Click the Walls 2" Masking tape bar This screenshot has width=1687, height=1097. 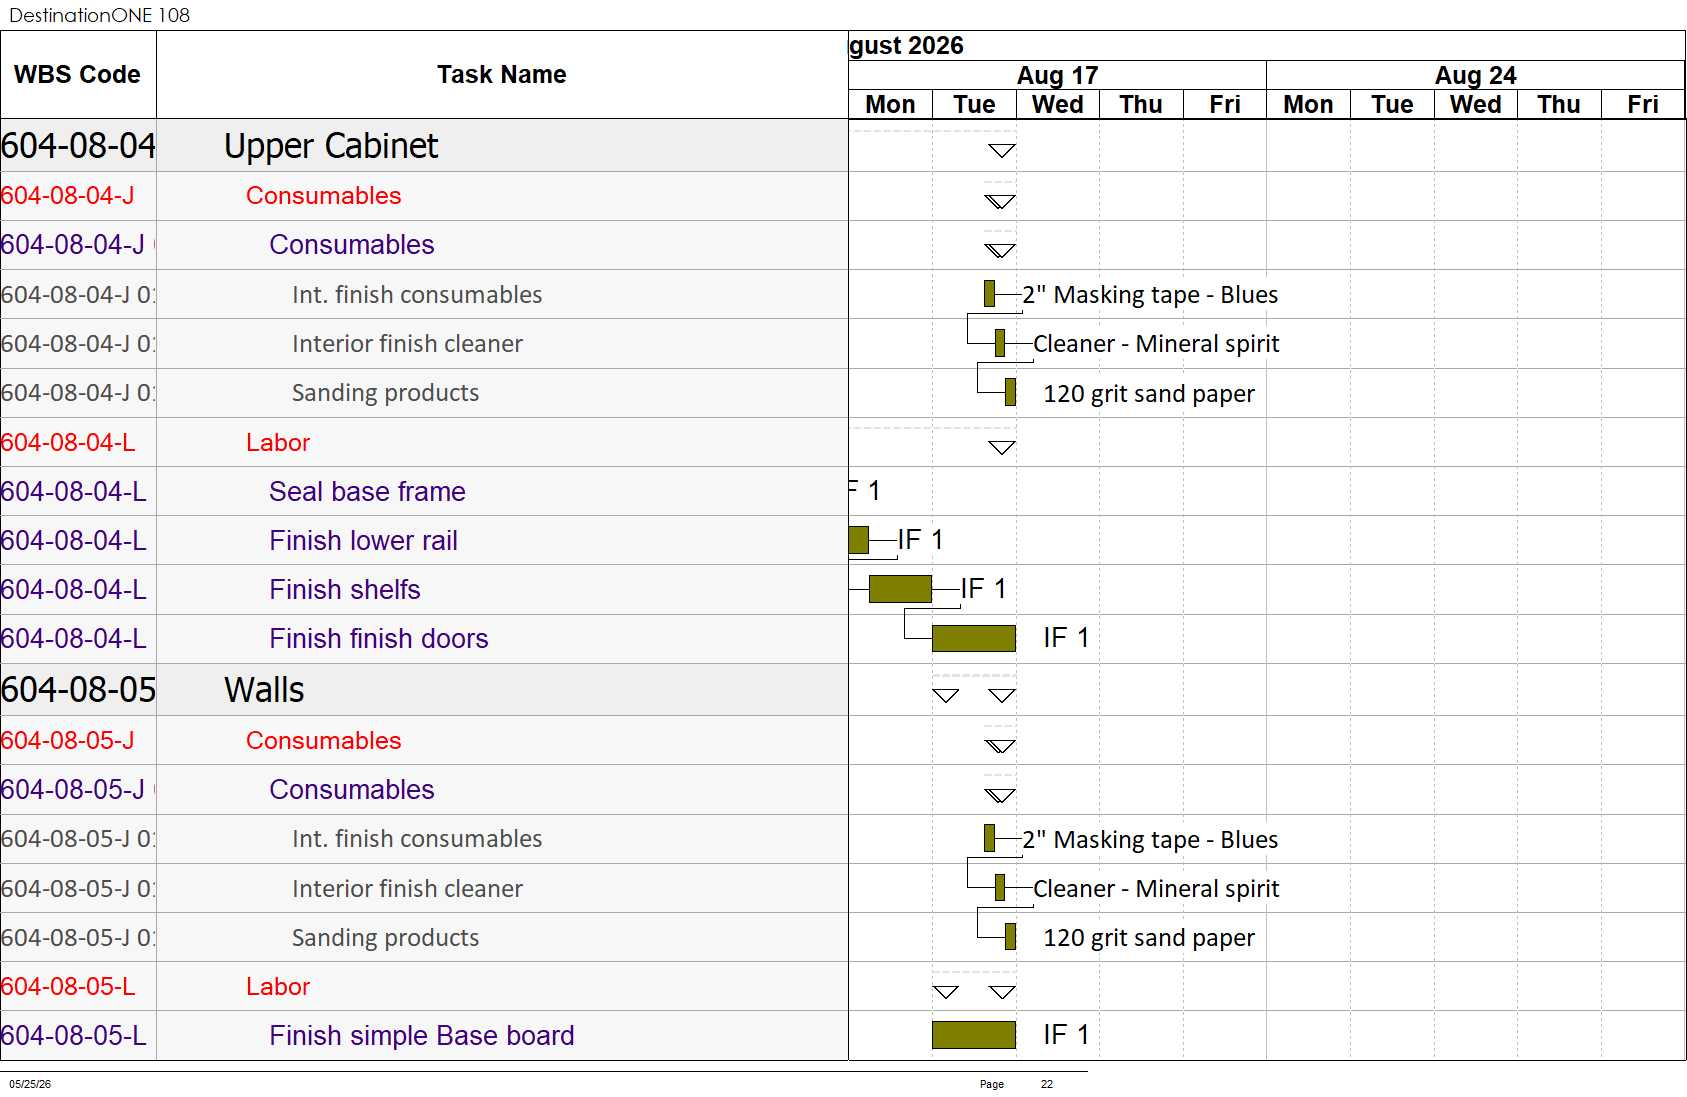989,838
